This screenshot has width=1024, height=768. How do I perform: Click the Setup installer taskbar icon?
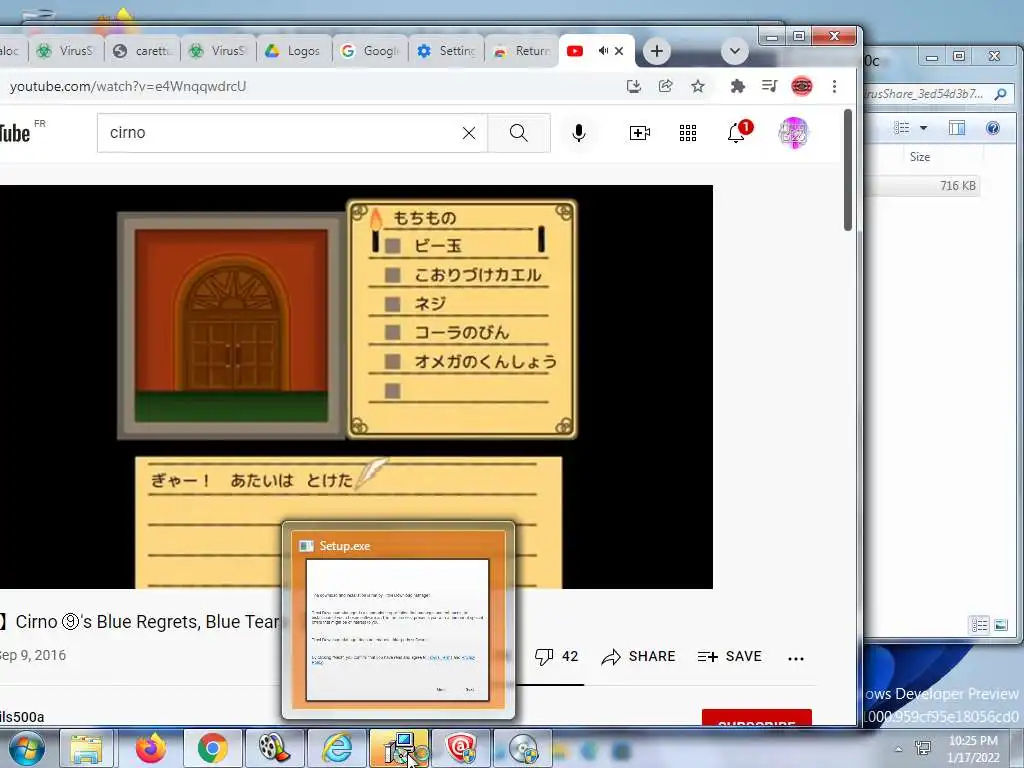click(400, 748)
